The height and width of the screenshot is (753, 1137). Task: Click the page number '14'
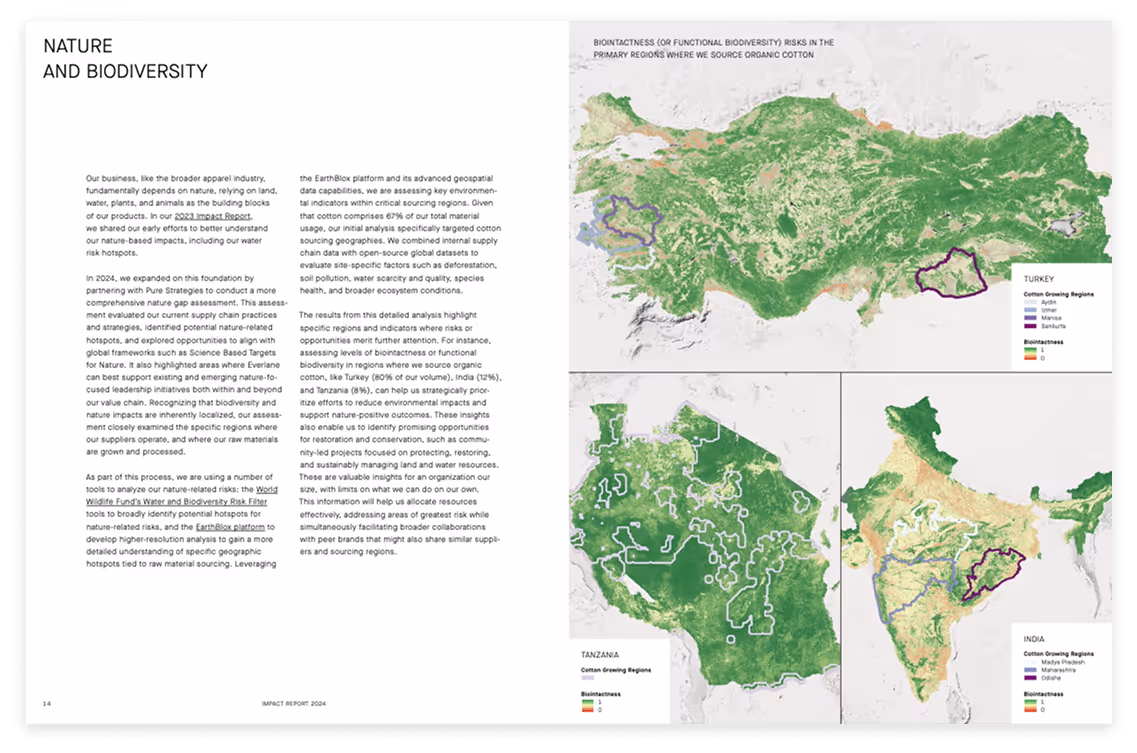pos(47,704)
